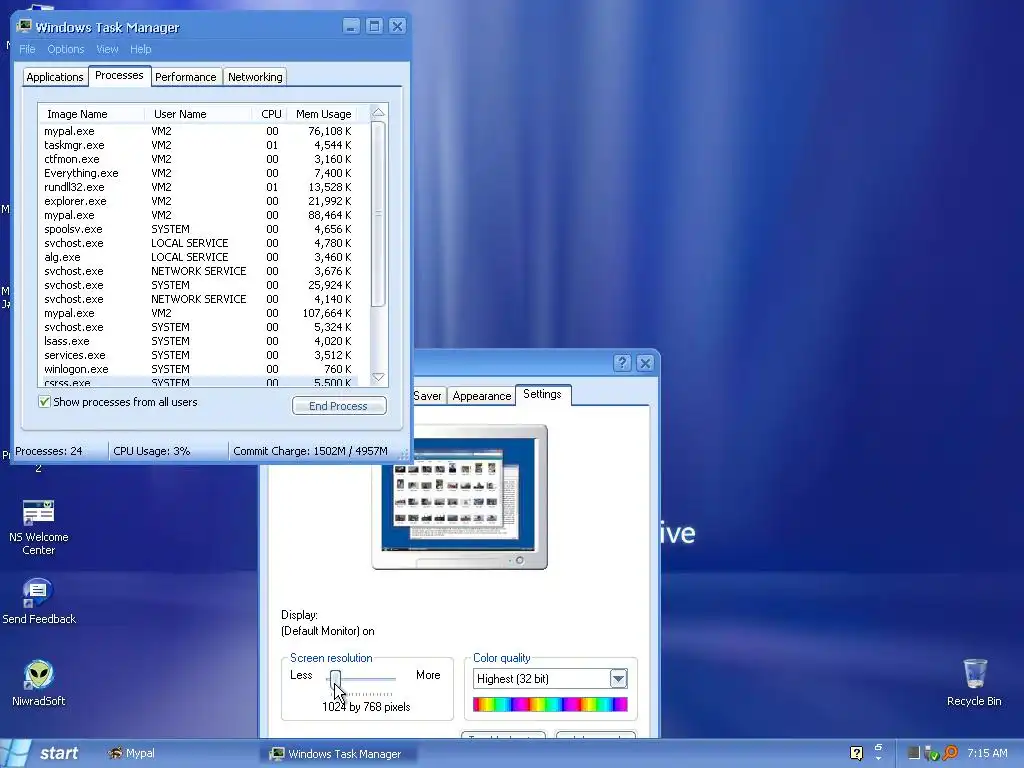The image size is (1024, 768).
Task: Select svchost.exe using 25,924 K memory
Action: point(199,285)
